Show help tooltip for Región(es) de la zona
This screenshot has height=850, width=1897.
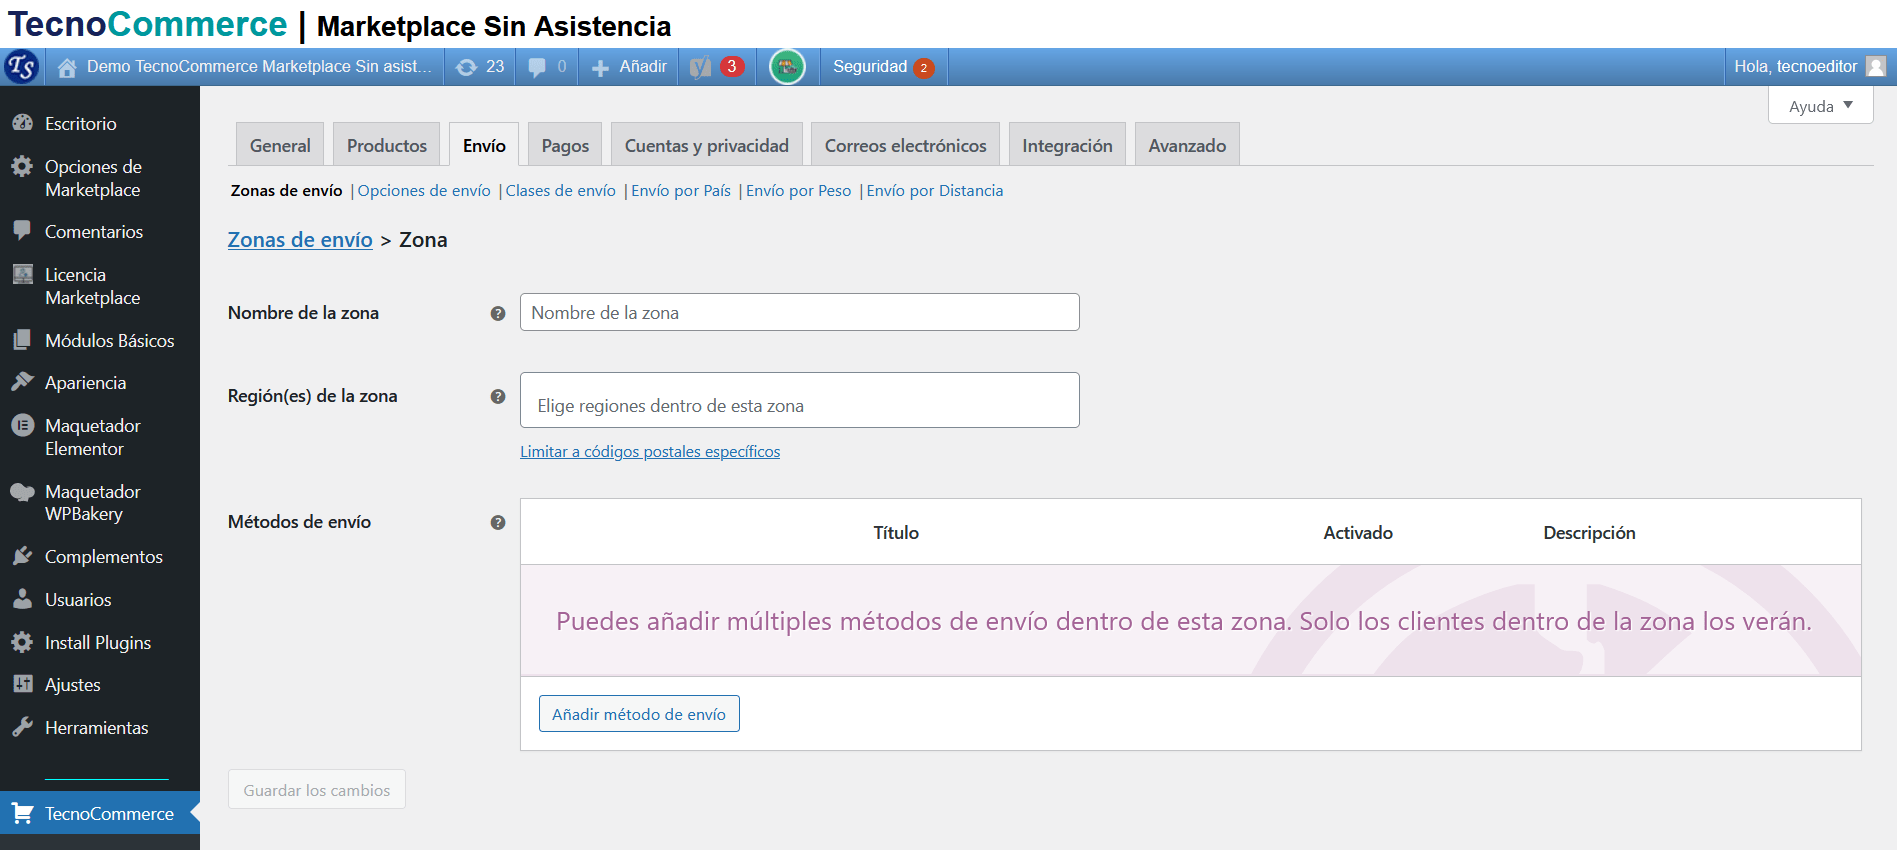[x=498, y=396]
